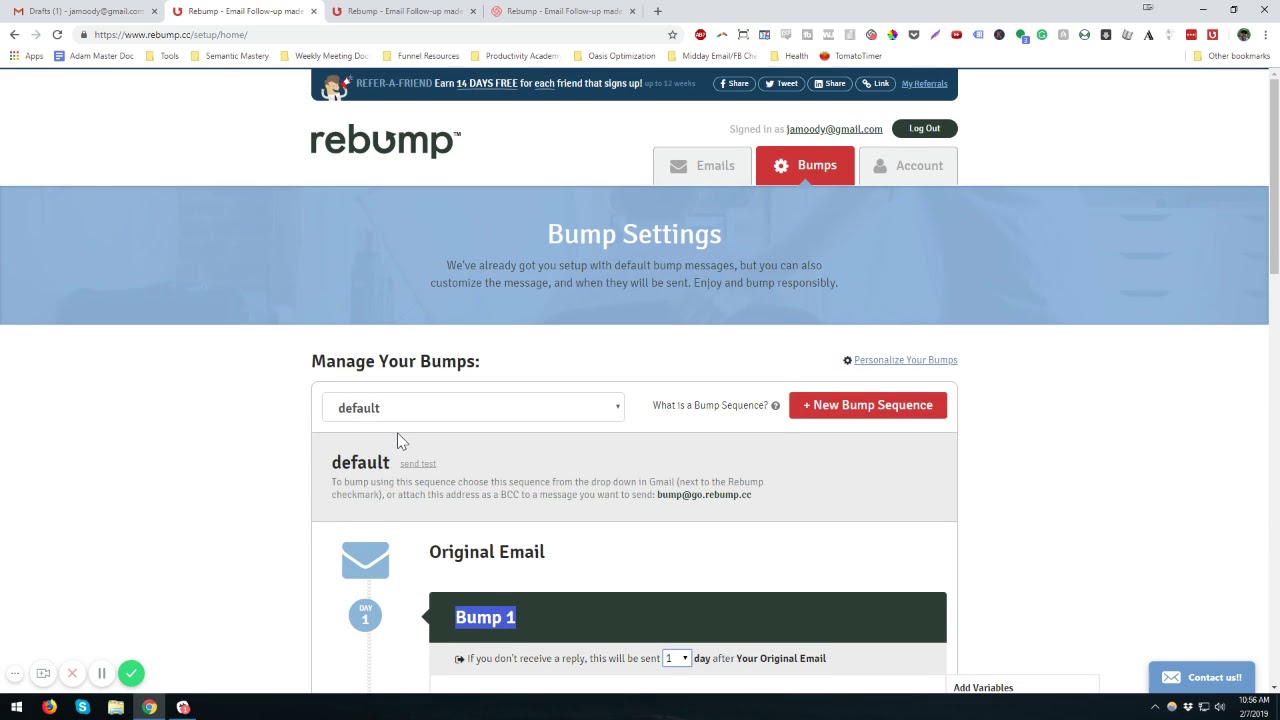The height and width of the screenshot is (720, 1280).
Task: Switch to the Gmail Drafts browser tab
Action: [85, 11]
